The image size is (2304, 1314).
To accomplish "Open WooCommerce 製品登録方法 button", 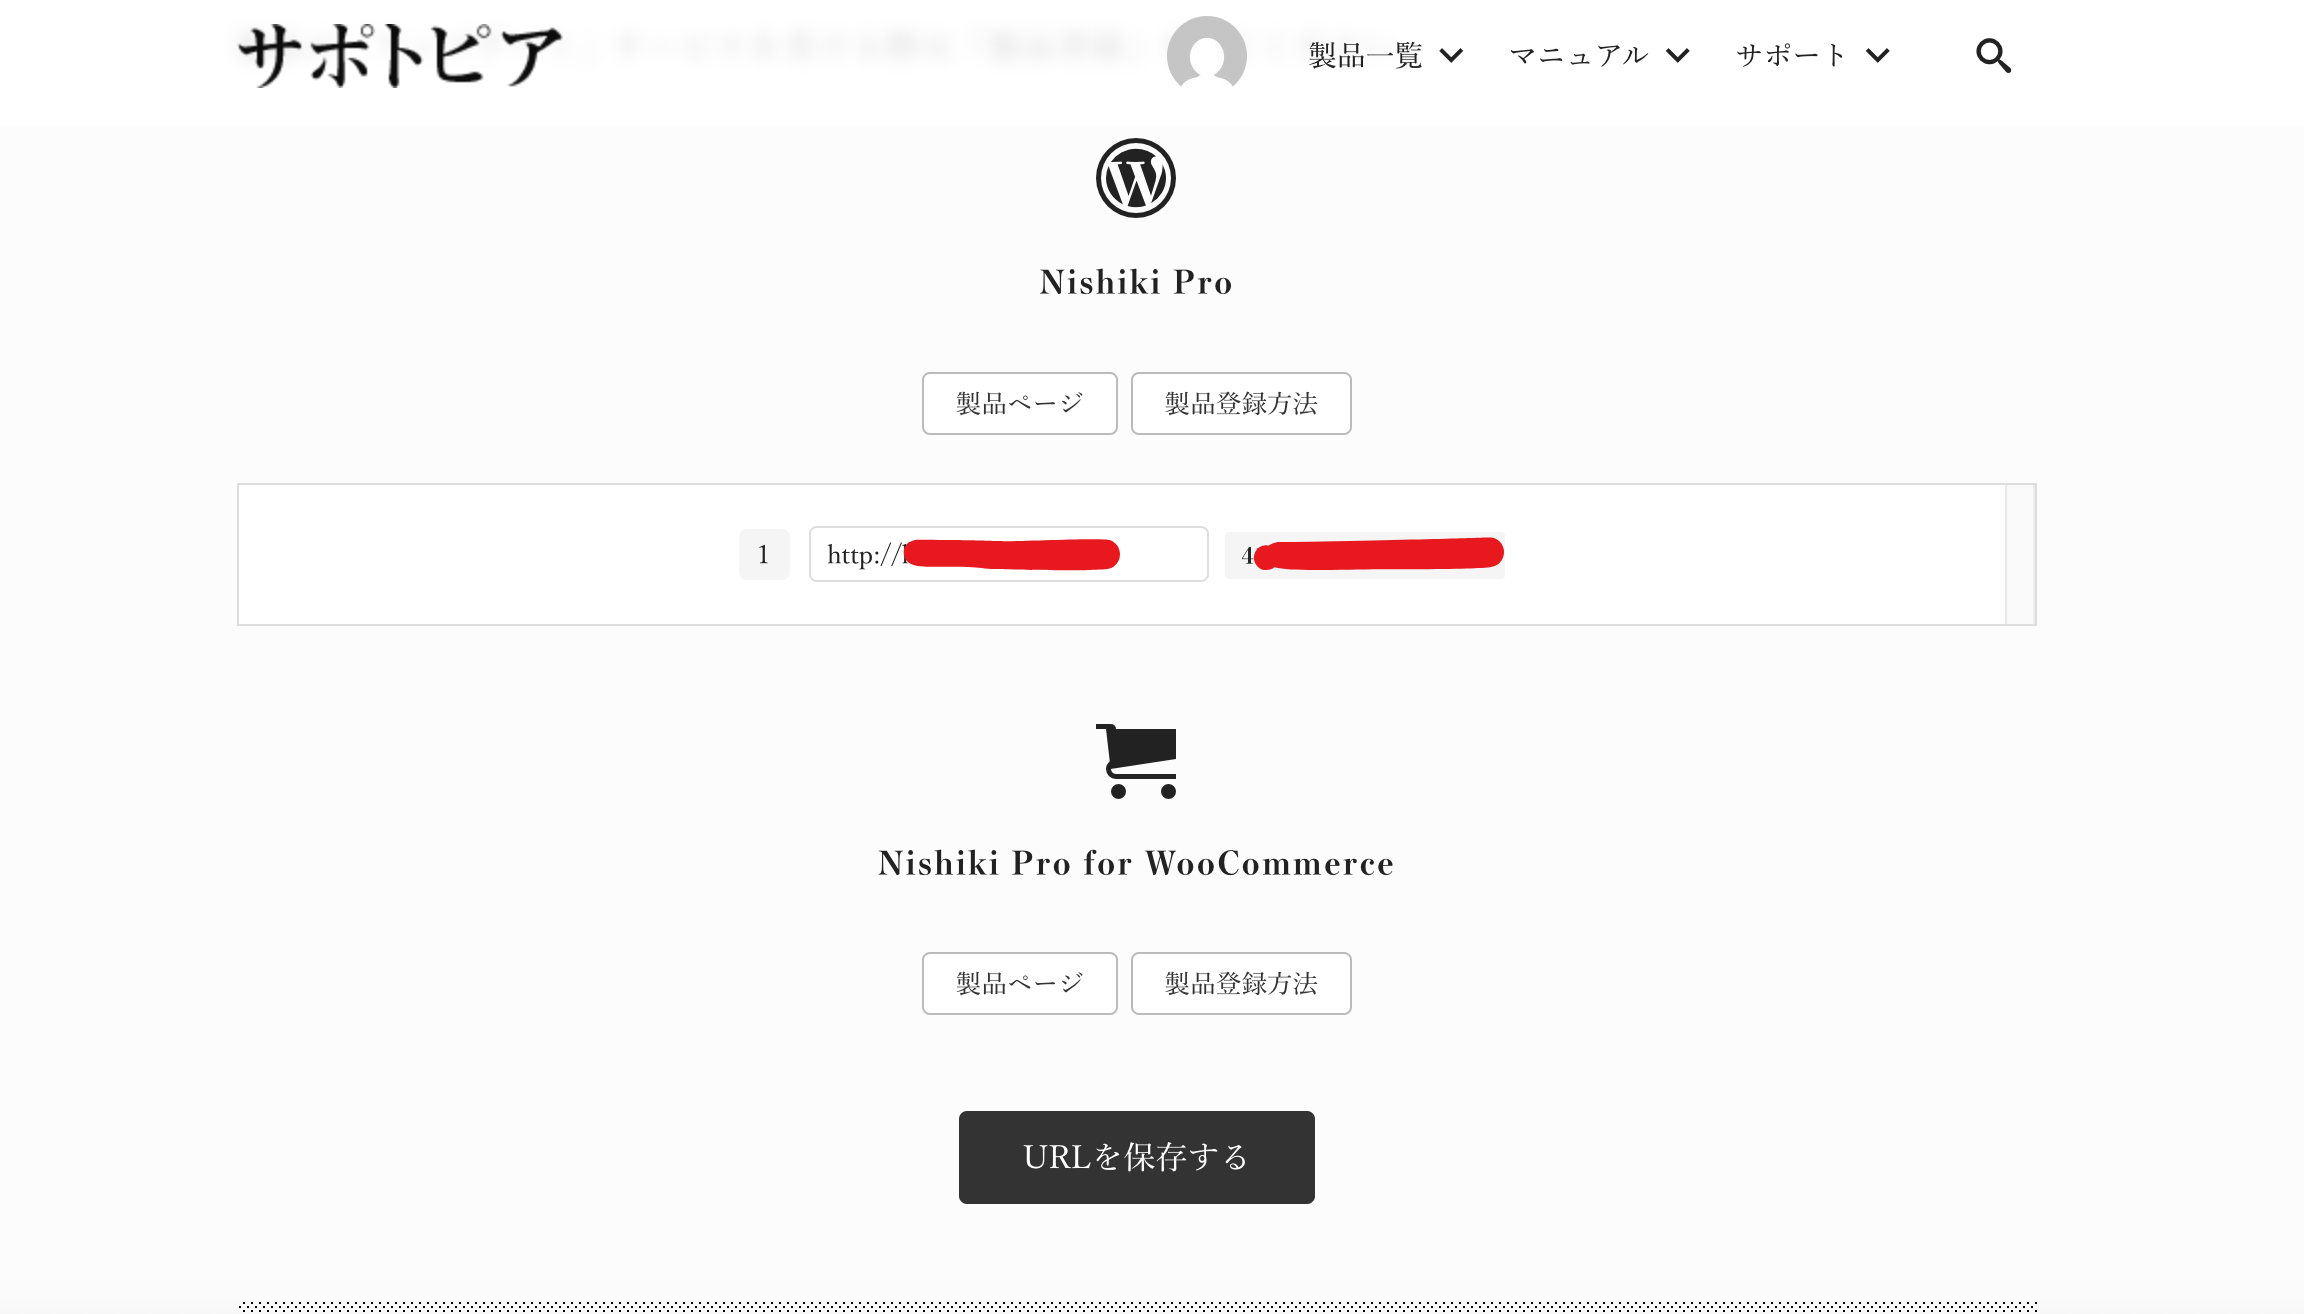I will pyautogui.click(x=1241, y=983).
